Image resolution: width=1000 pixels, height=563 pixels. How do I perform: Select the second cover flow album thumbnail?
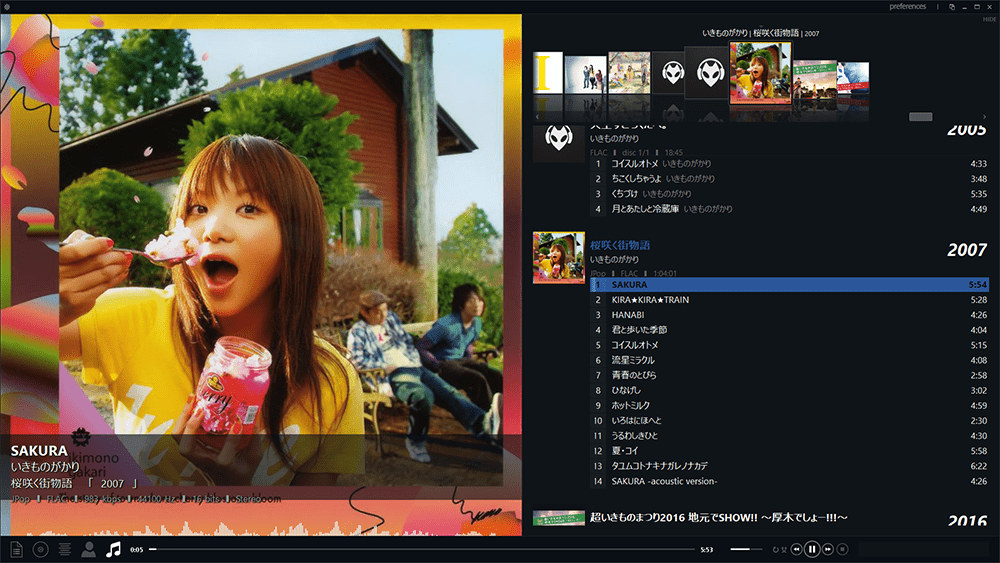click(585, 75)
